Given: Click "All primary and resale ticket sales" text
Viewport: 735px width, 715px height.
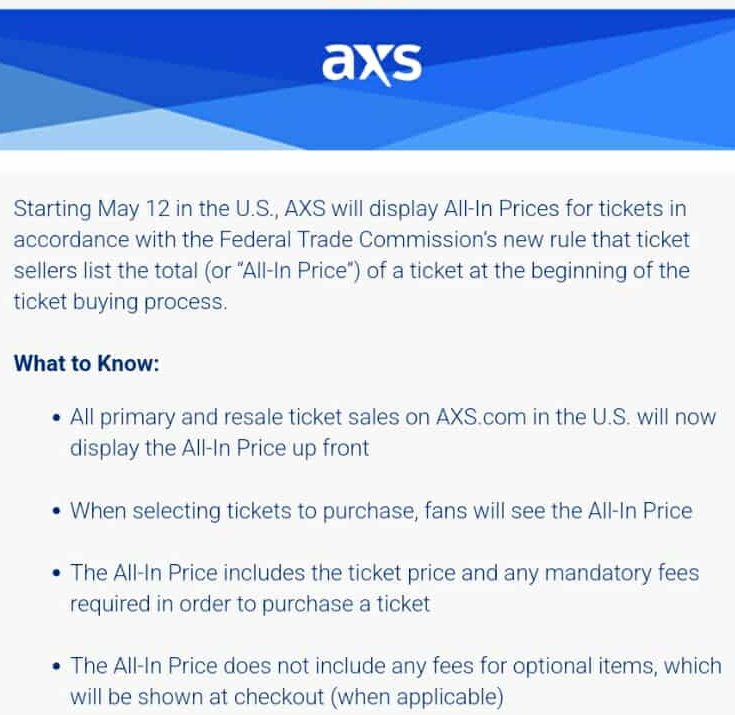Looking at the screenshot, I should pyautogui.click(x=229, y=417).
